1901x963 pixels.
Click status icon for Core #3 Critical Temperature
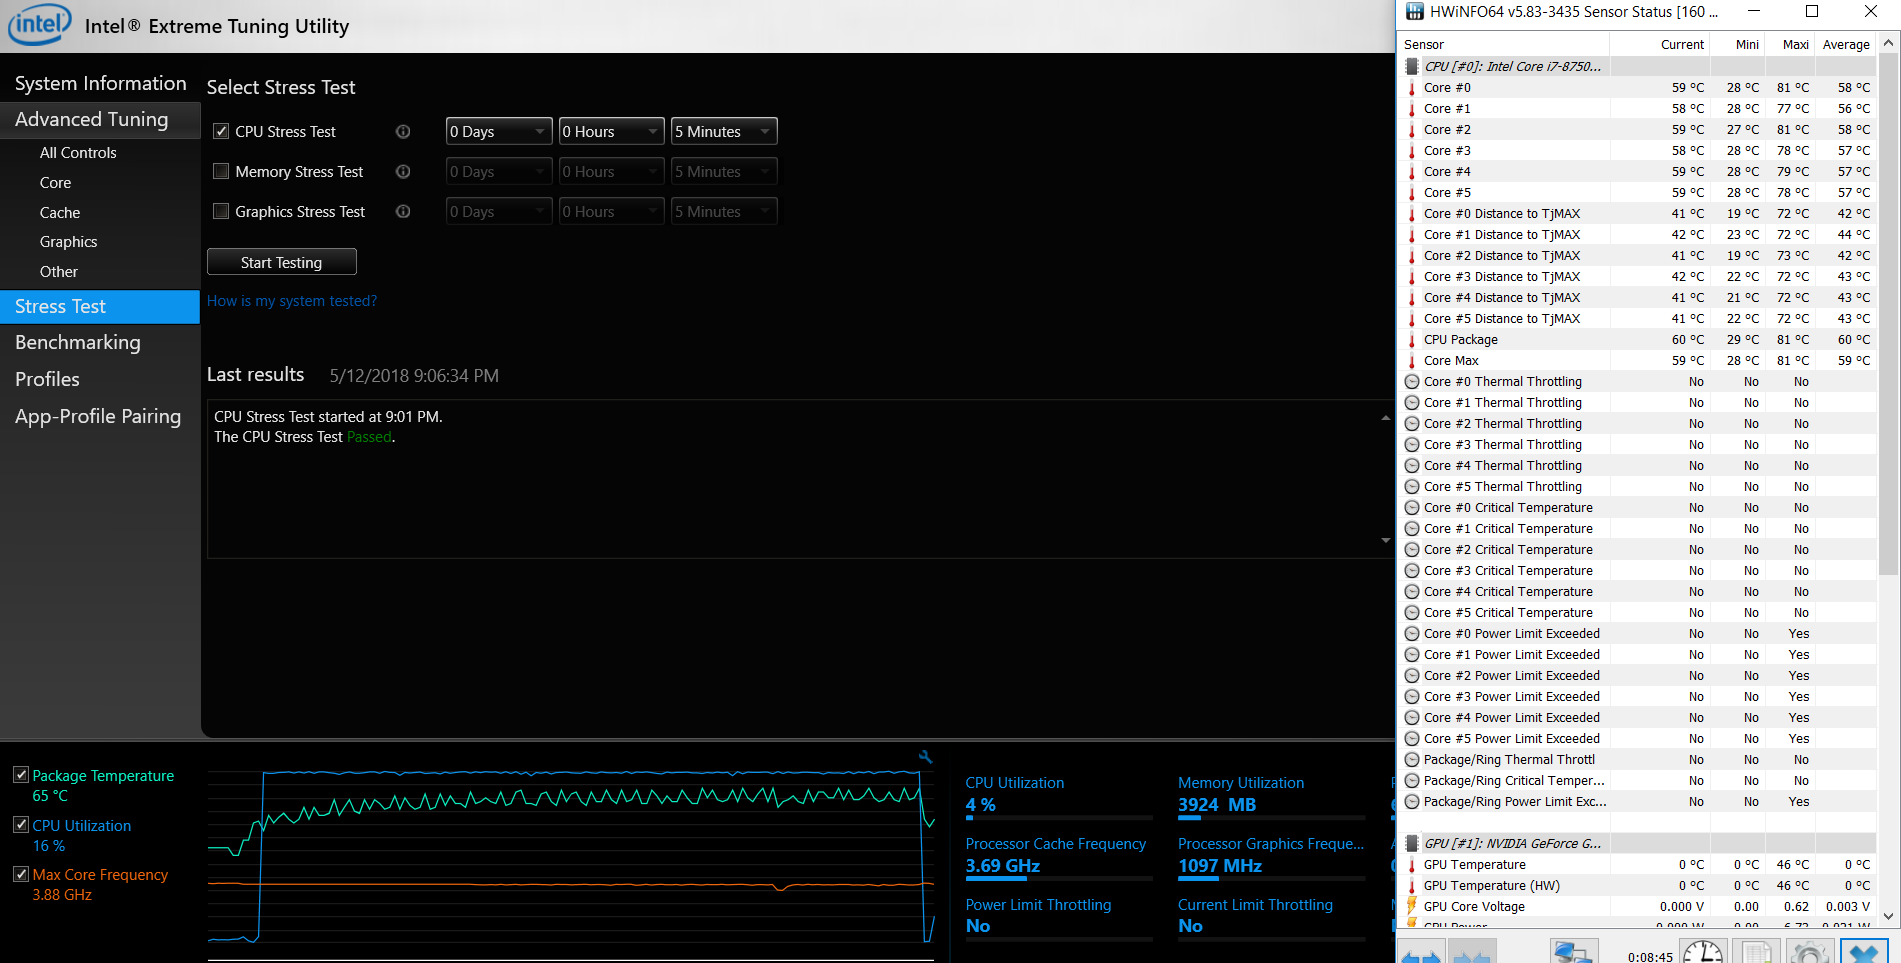[1412, 571]
